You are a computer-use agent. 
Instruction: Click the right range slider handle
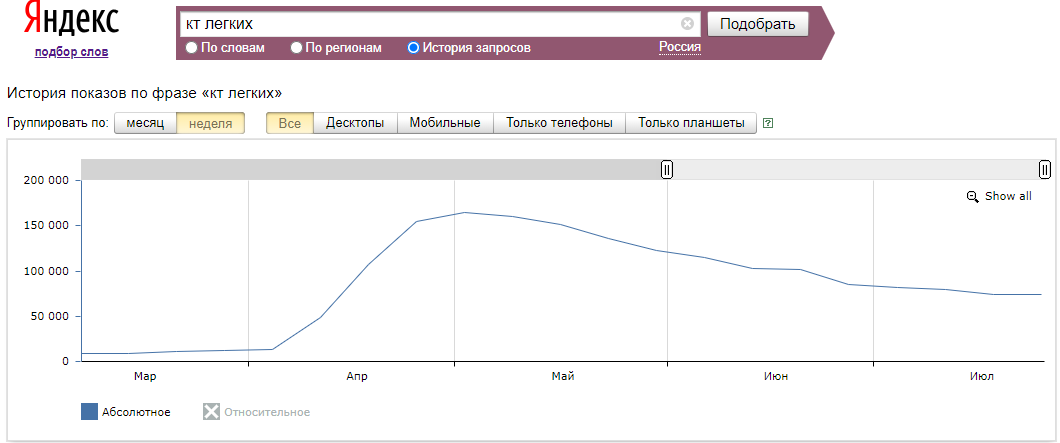tap(1045, 169)
